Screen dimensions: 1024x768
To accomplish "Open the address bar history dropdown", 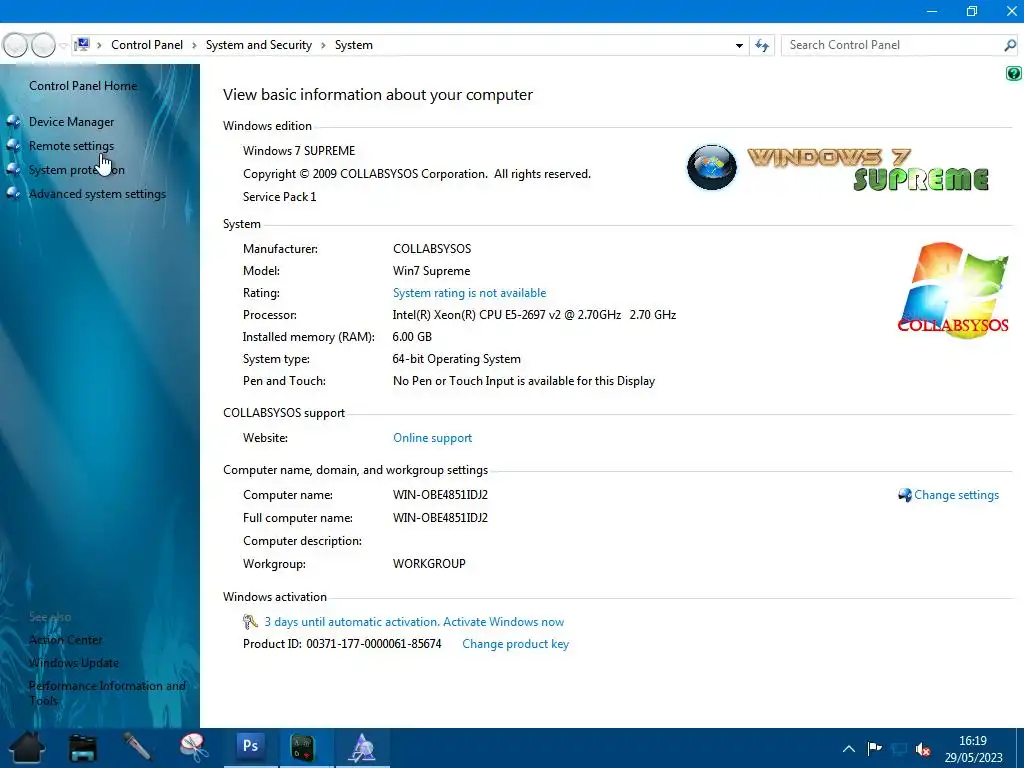I will [x=739, y=46].
